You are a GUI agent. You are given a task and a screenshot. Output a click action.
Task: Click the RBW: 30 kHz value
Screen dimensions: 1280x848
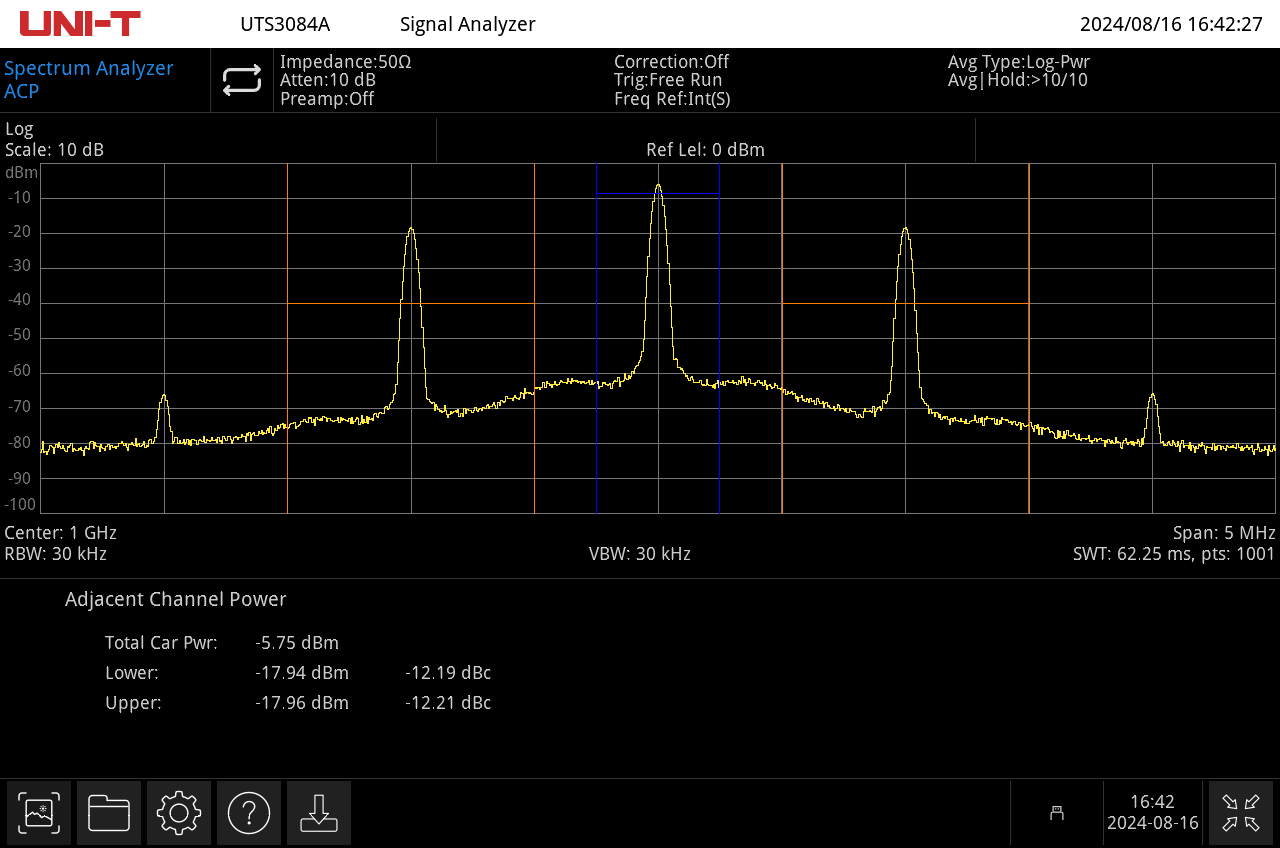click(56, 554)
